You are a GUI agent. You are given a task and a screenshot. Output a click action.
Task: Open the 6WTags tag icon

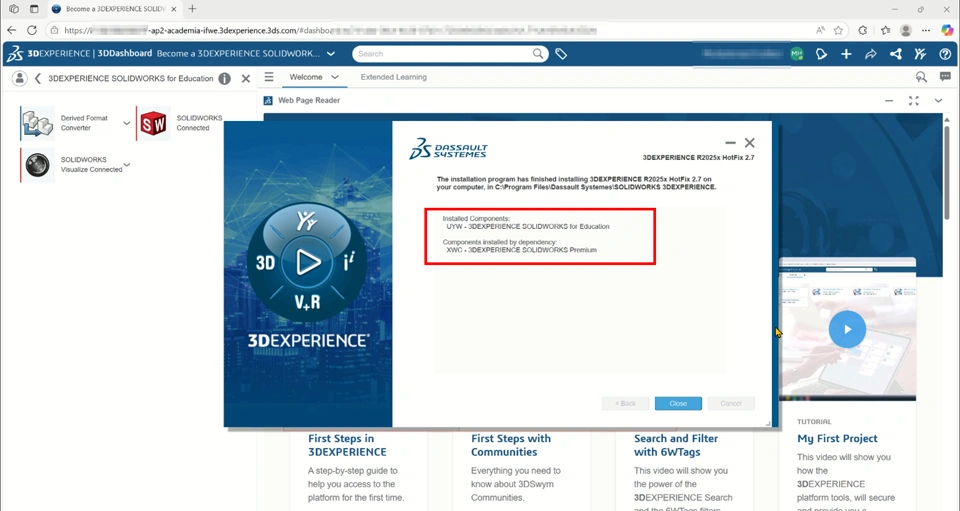[x=561, y=54]
